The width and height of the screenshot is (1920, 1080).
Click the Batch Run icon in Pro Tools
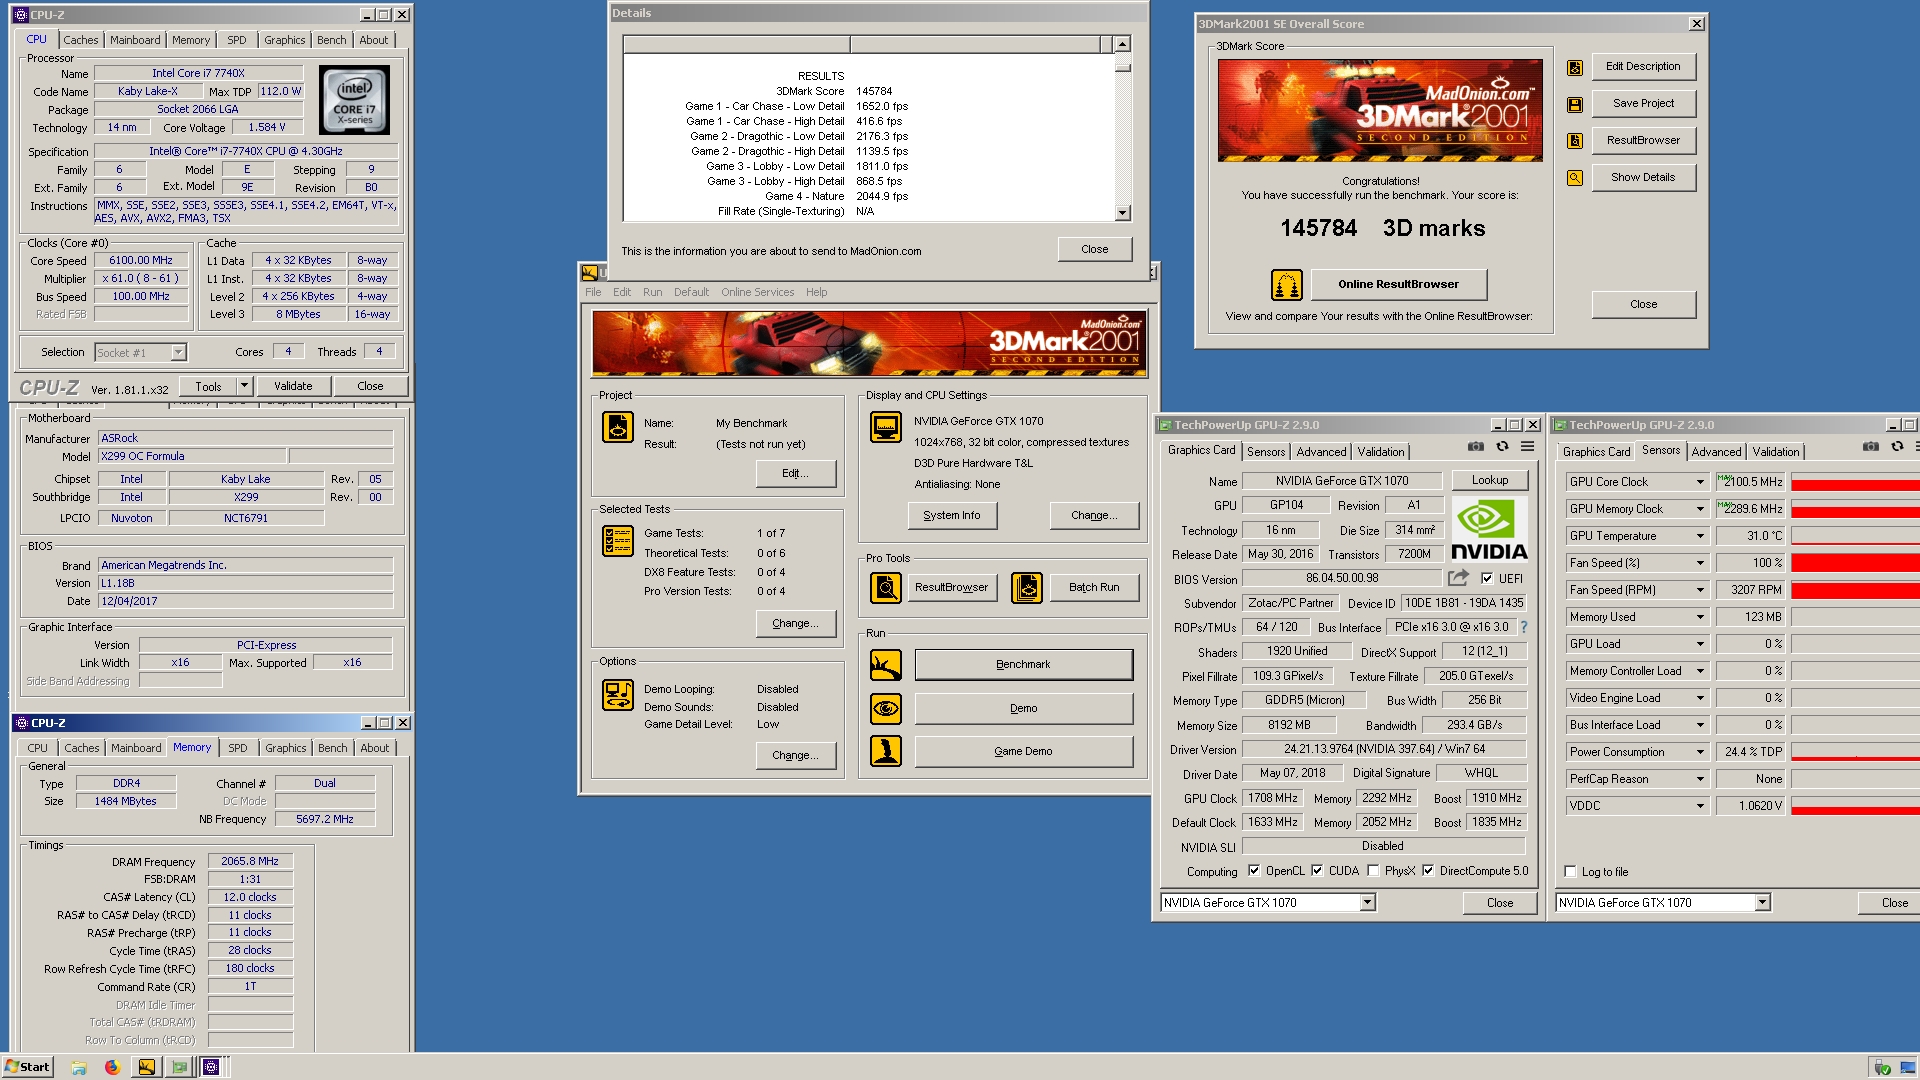click(1027, 588)
